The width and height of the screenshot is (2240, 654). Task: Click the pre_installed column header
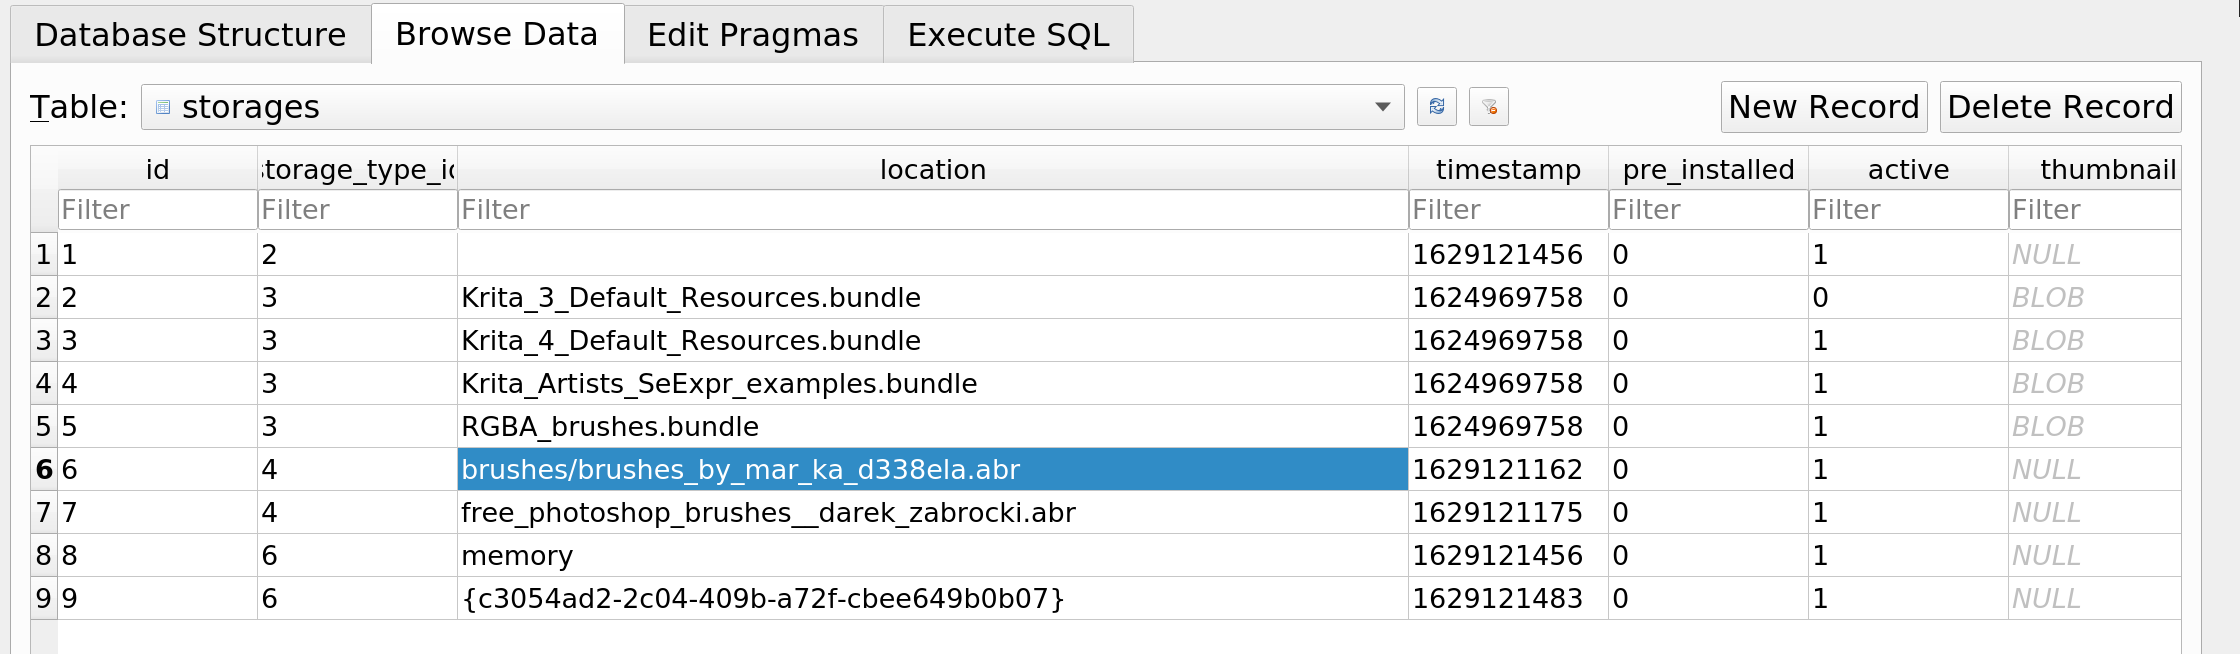tap(1708, 170)
